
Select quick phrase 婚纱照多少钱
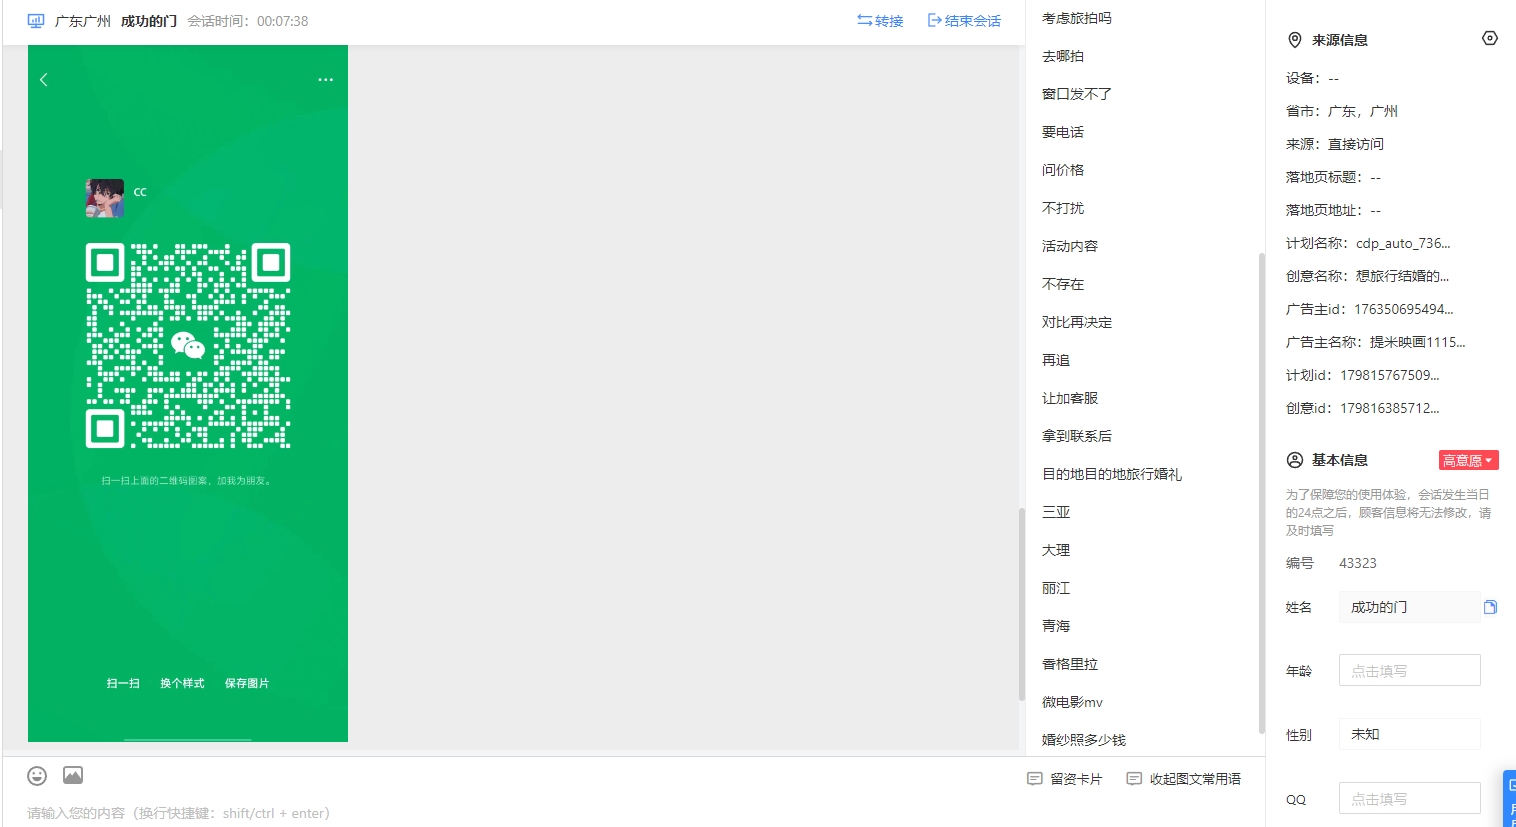coord(1083,740)
